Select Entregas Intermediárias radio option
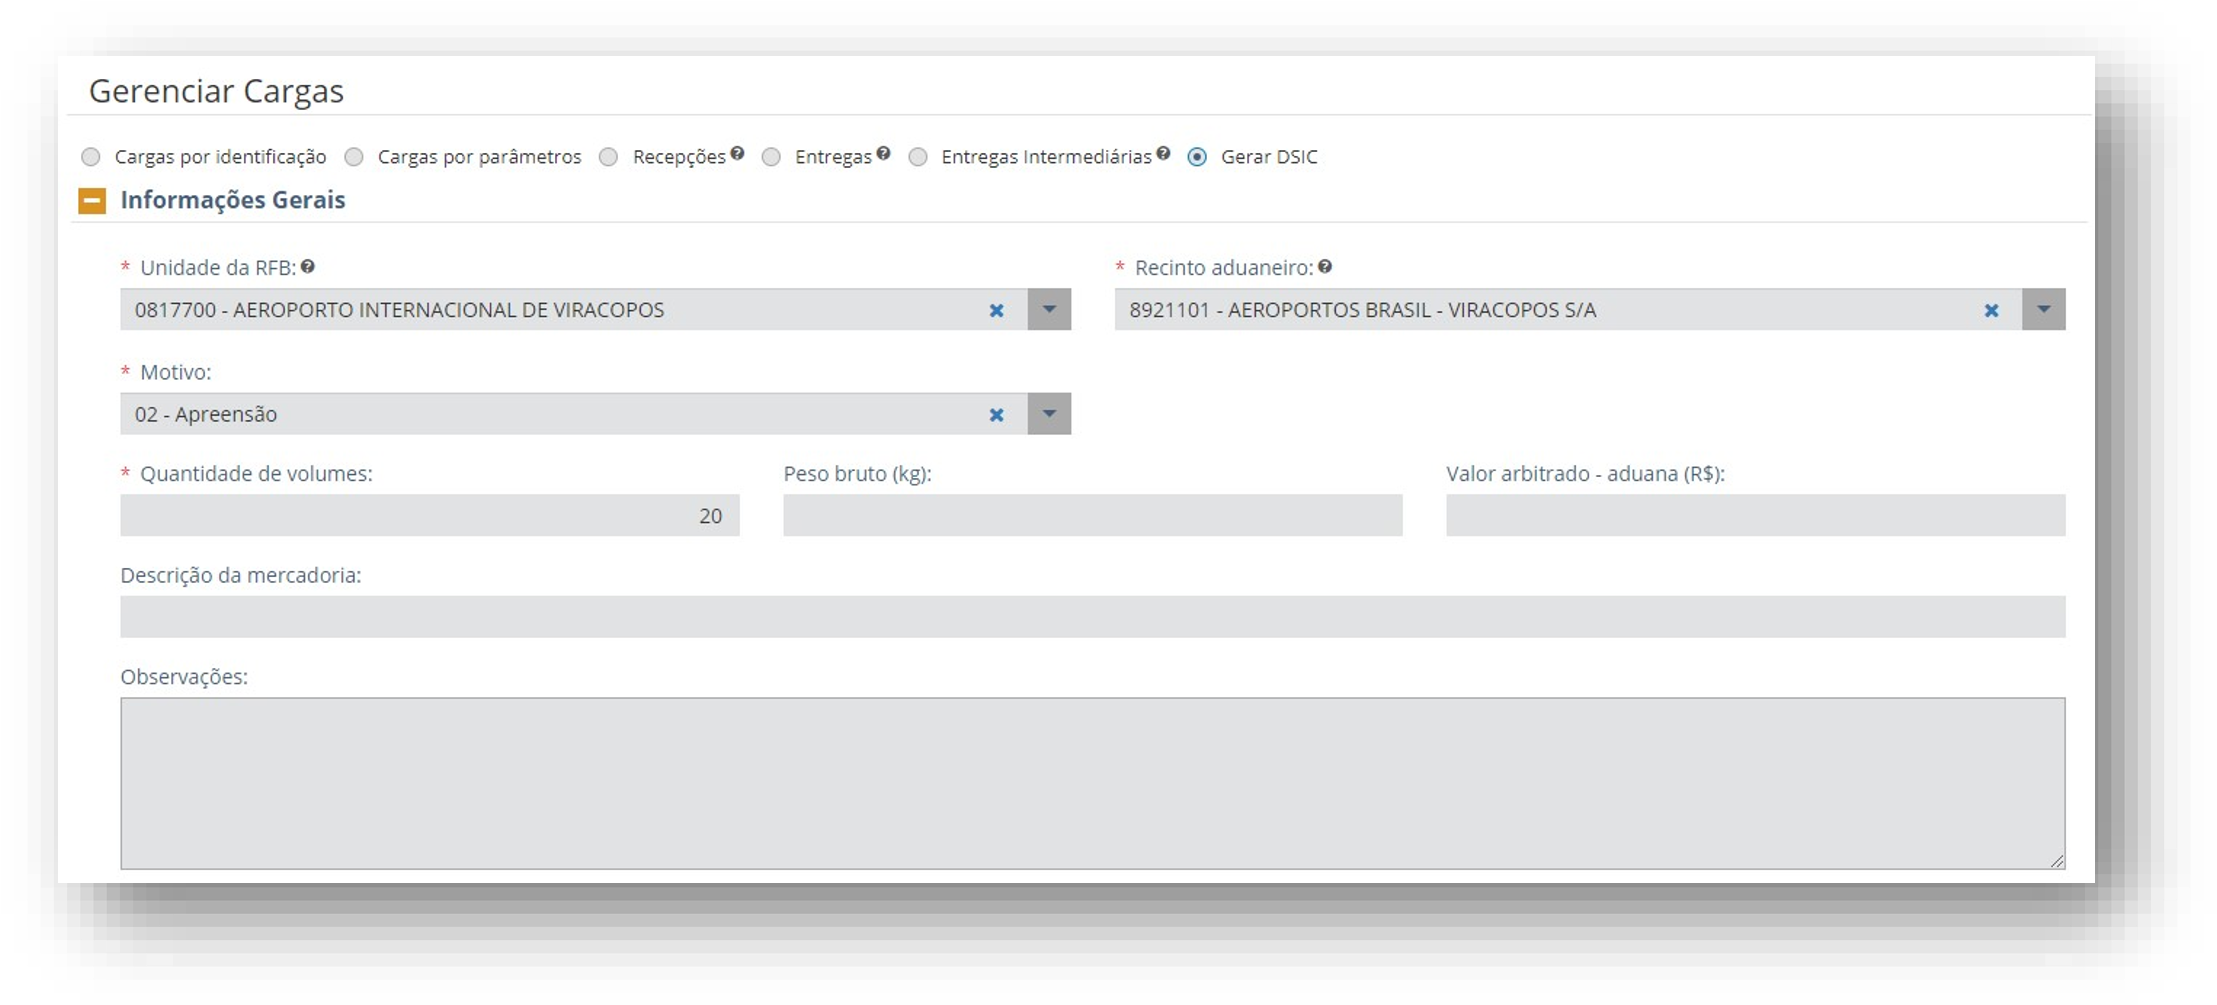The height and width of the screenshot is (1005, 2217). click(918, 157)
